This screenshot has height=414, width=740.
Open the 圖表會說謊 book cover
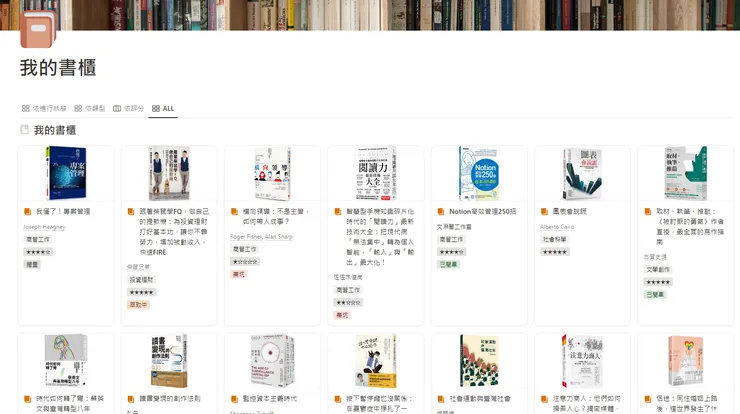pos(582,173)
